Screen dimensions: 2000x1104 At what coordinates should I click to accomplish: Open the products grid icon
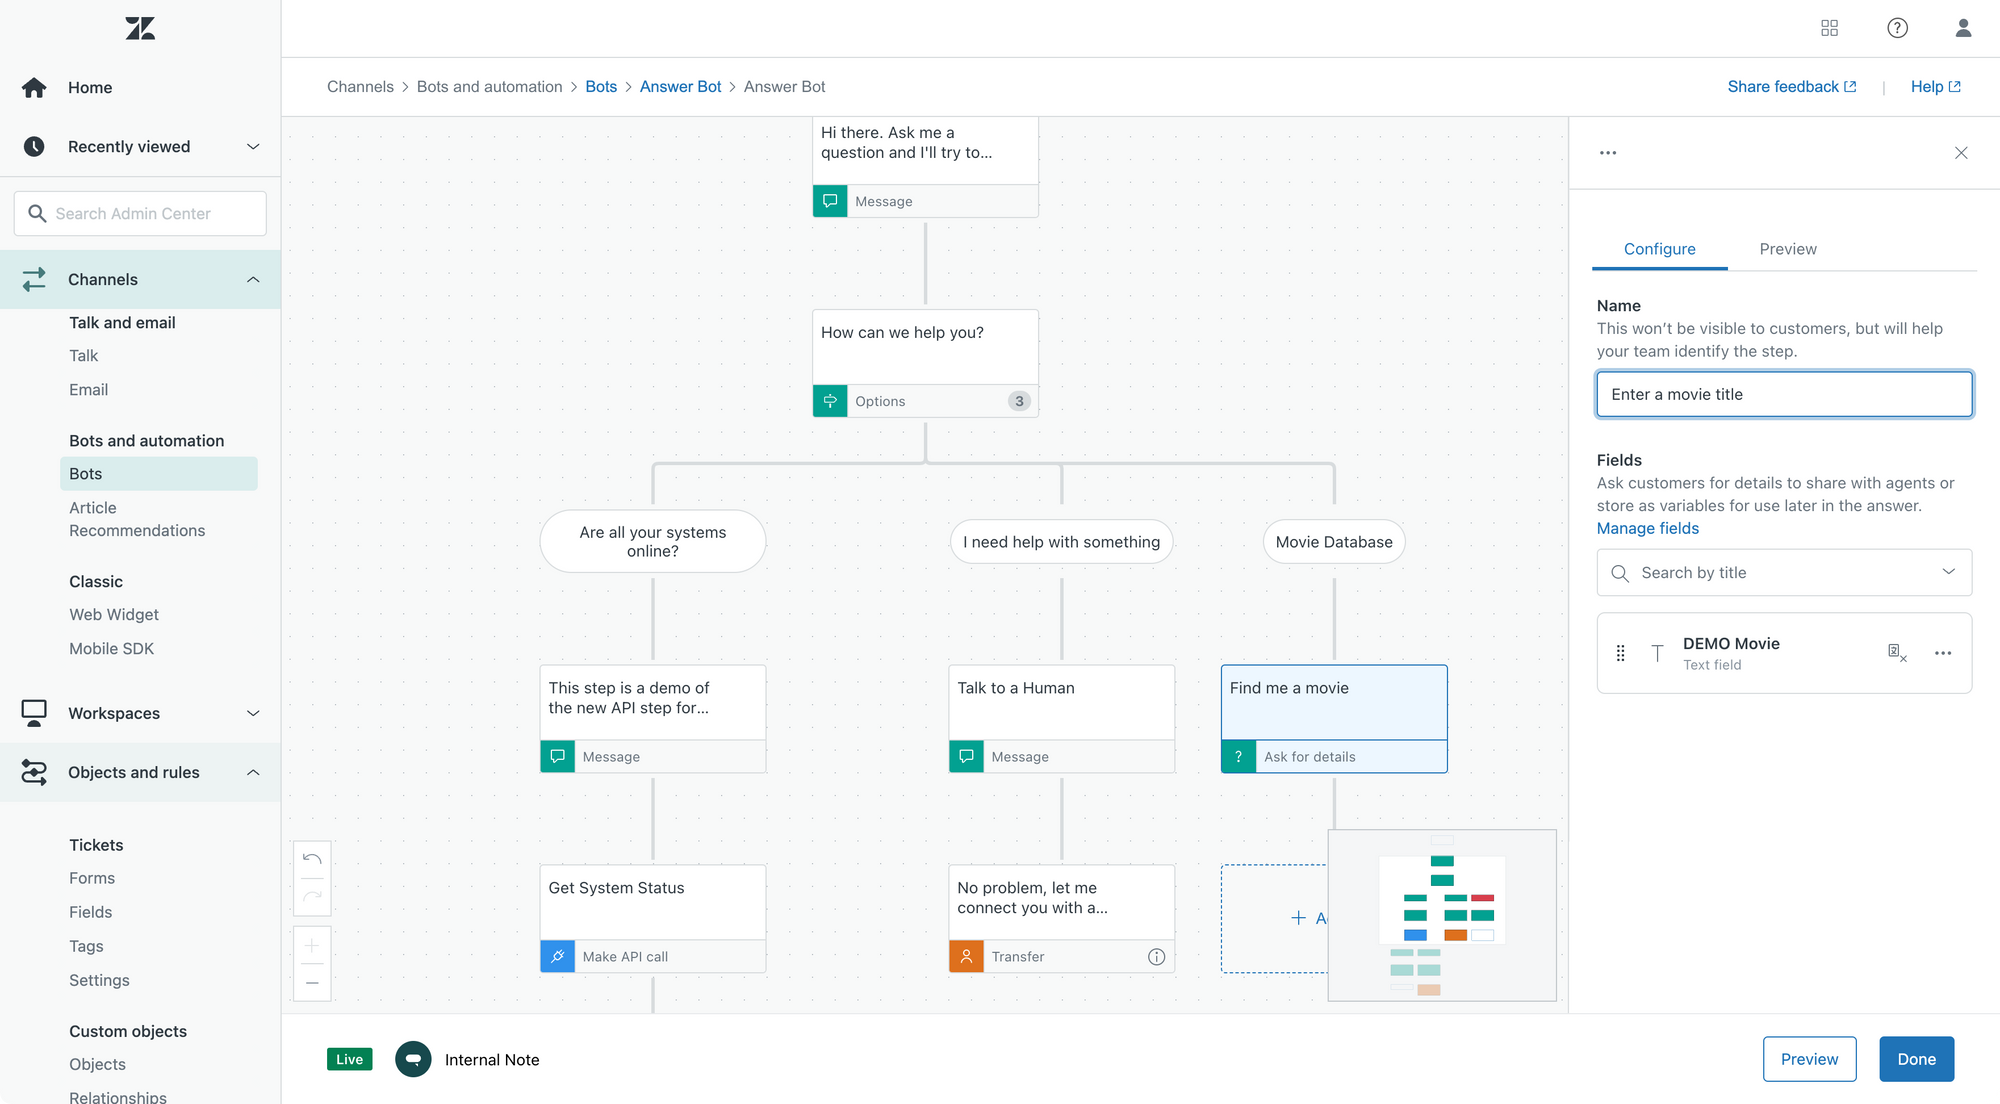[x=1829, y=28]
